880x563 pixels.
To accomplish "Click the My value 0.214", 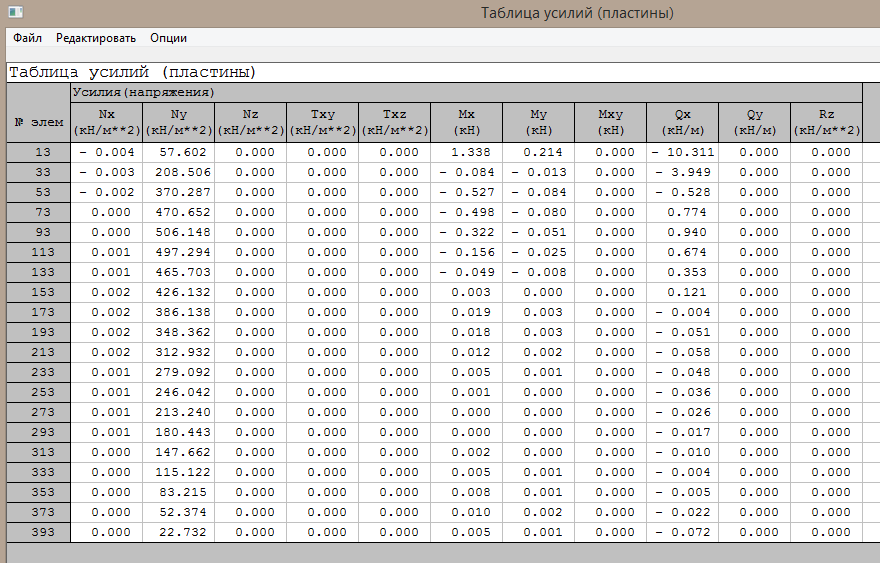I will [x=538, y=152].
